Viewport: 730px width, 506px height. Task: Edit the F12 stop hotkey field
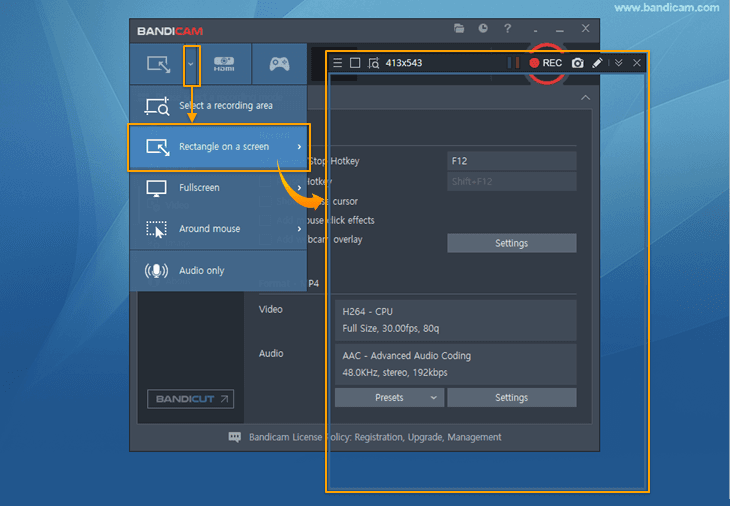(x=512, y=161)
